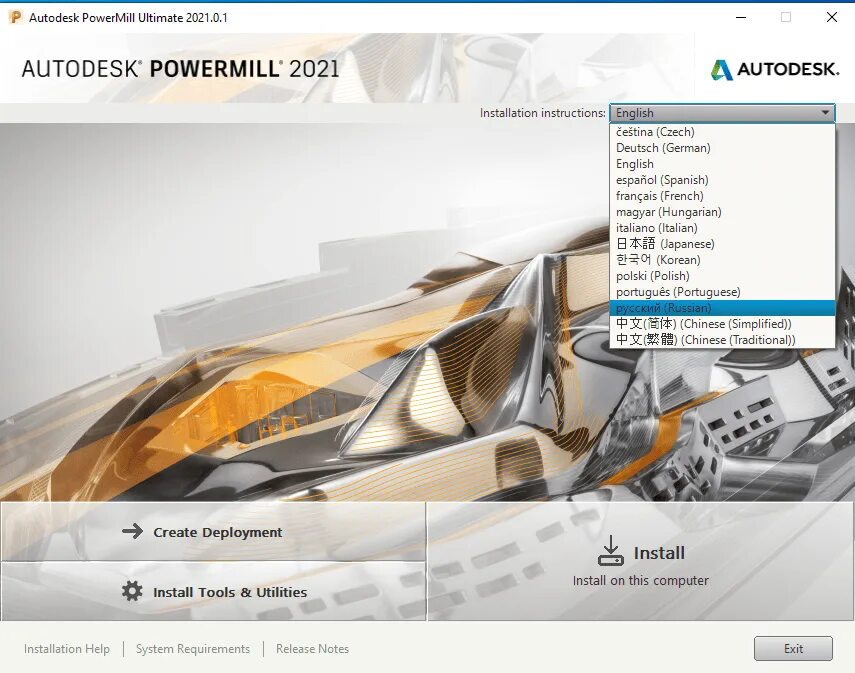Click the Install download icon

(x=611, y=551)
